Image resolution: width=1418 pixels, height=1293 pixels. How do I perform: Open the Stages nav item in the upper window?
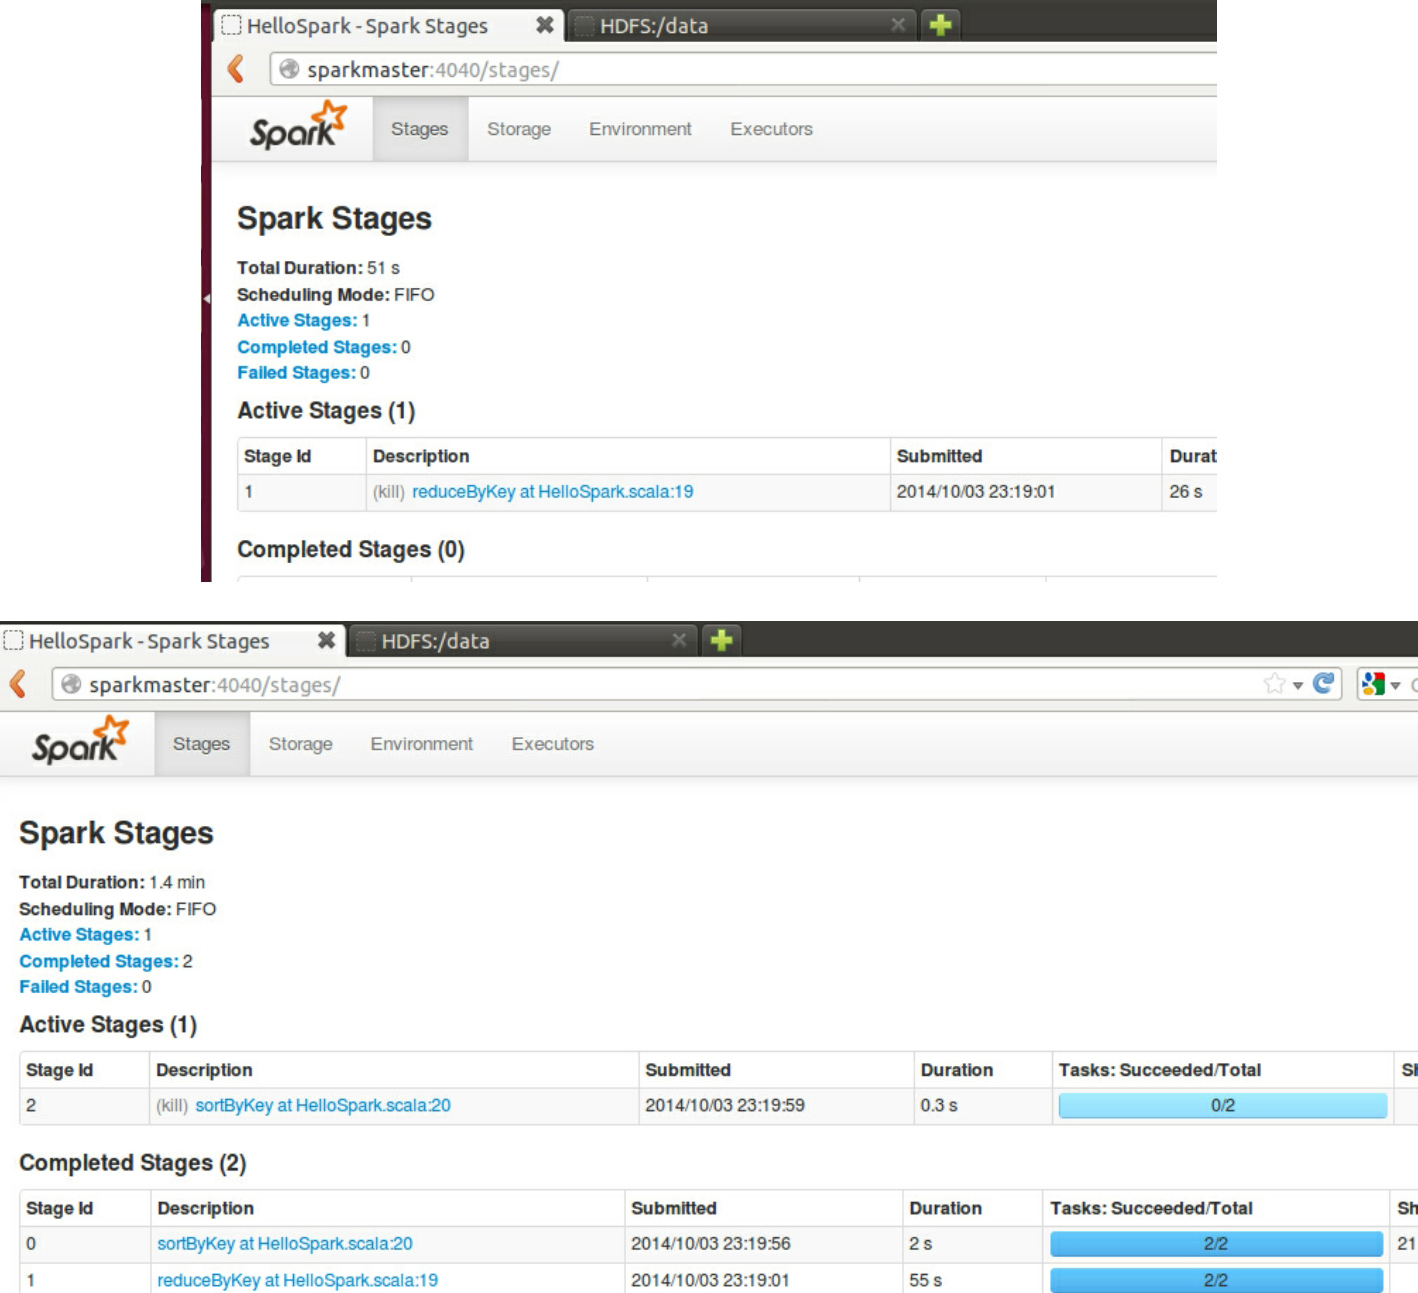click(420, 129)
